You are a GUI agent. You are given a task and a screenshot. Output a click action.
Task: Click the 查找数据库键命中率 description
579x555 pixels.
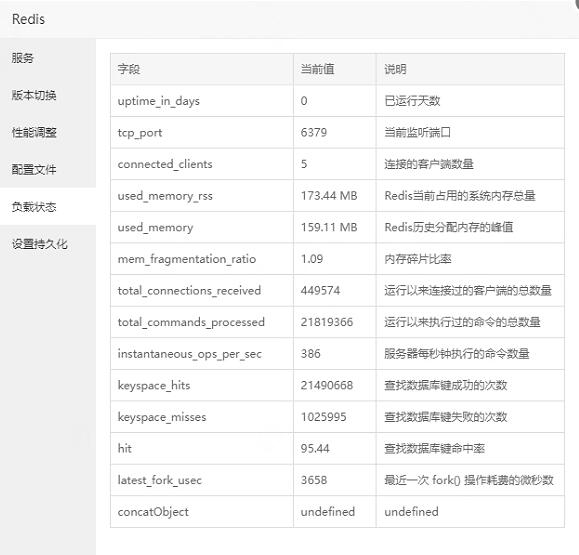(x=435, y=449)
